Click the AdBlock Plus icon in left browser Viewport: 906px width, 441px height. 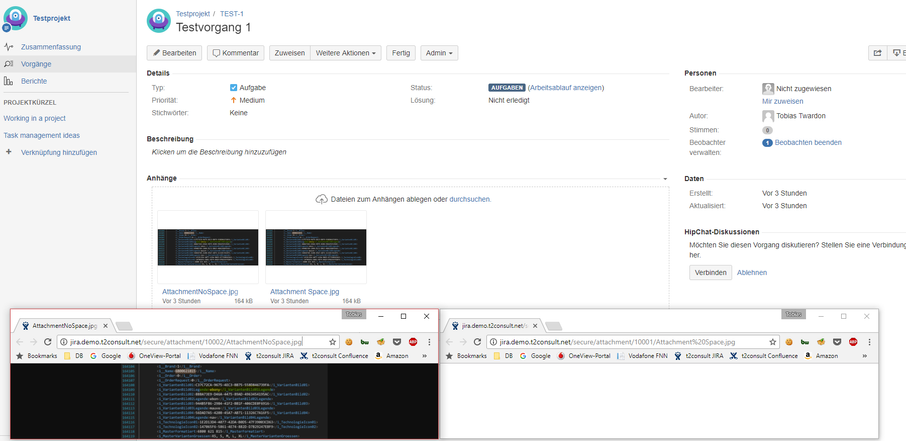[413, 342]
